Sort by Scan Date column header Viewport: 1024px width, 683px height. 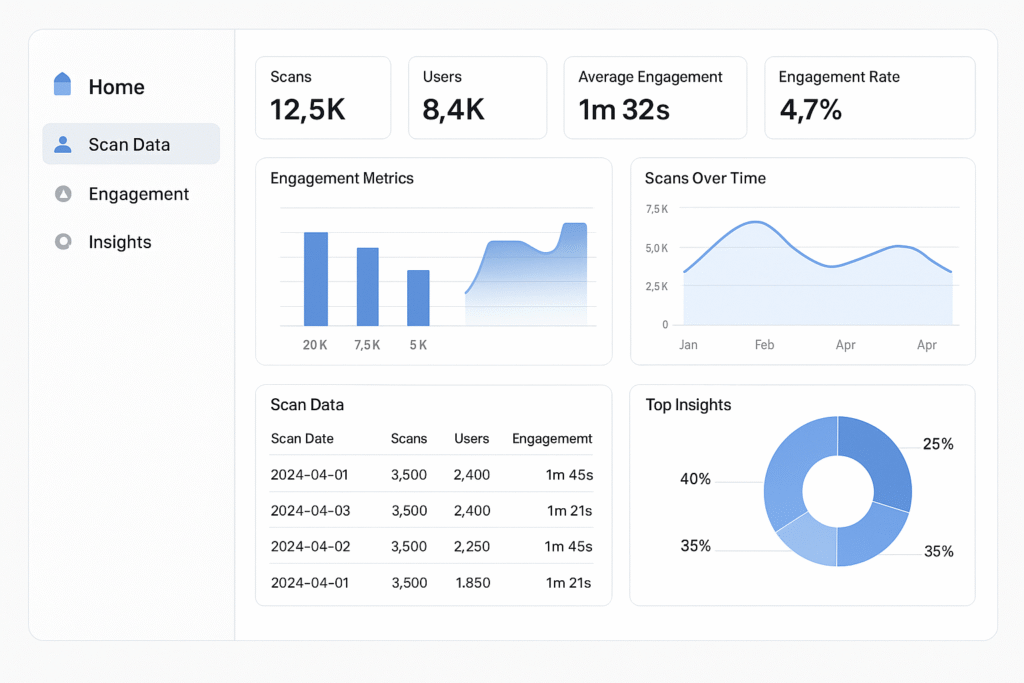pyautogui.click(x=302, y=438)
